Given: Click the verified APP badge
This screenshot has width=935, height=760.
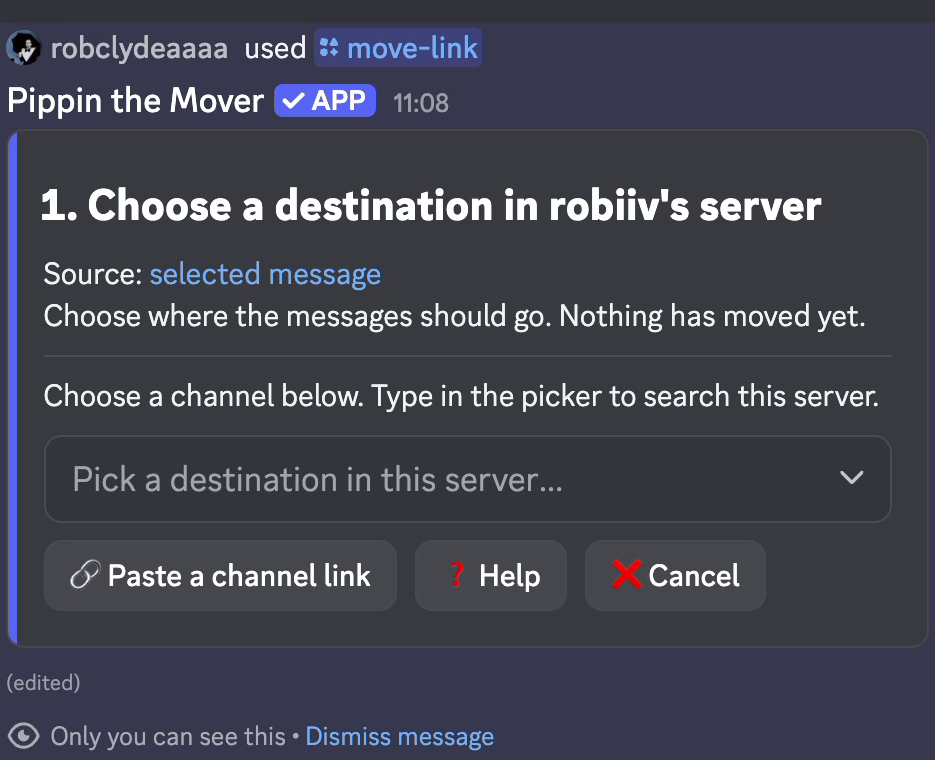Looking at the screenshot, I should pos(325,100).
